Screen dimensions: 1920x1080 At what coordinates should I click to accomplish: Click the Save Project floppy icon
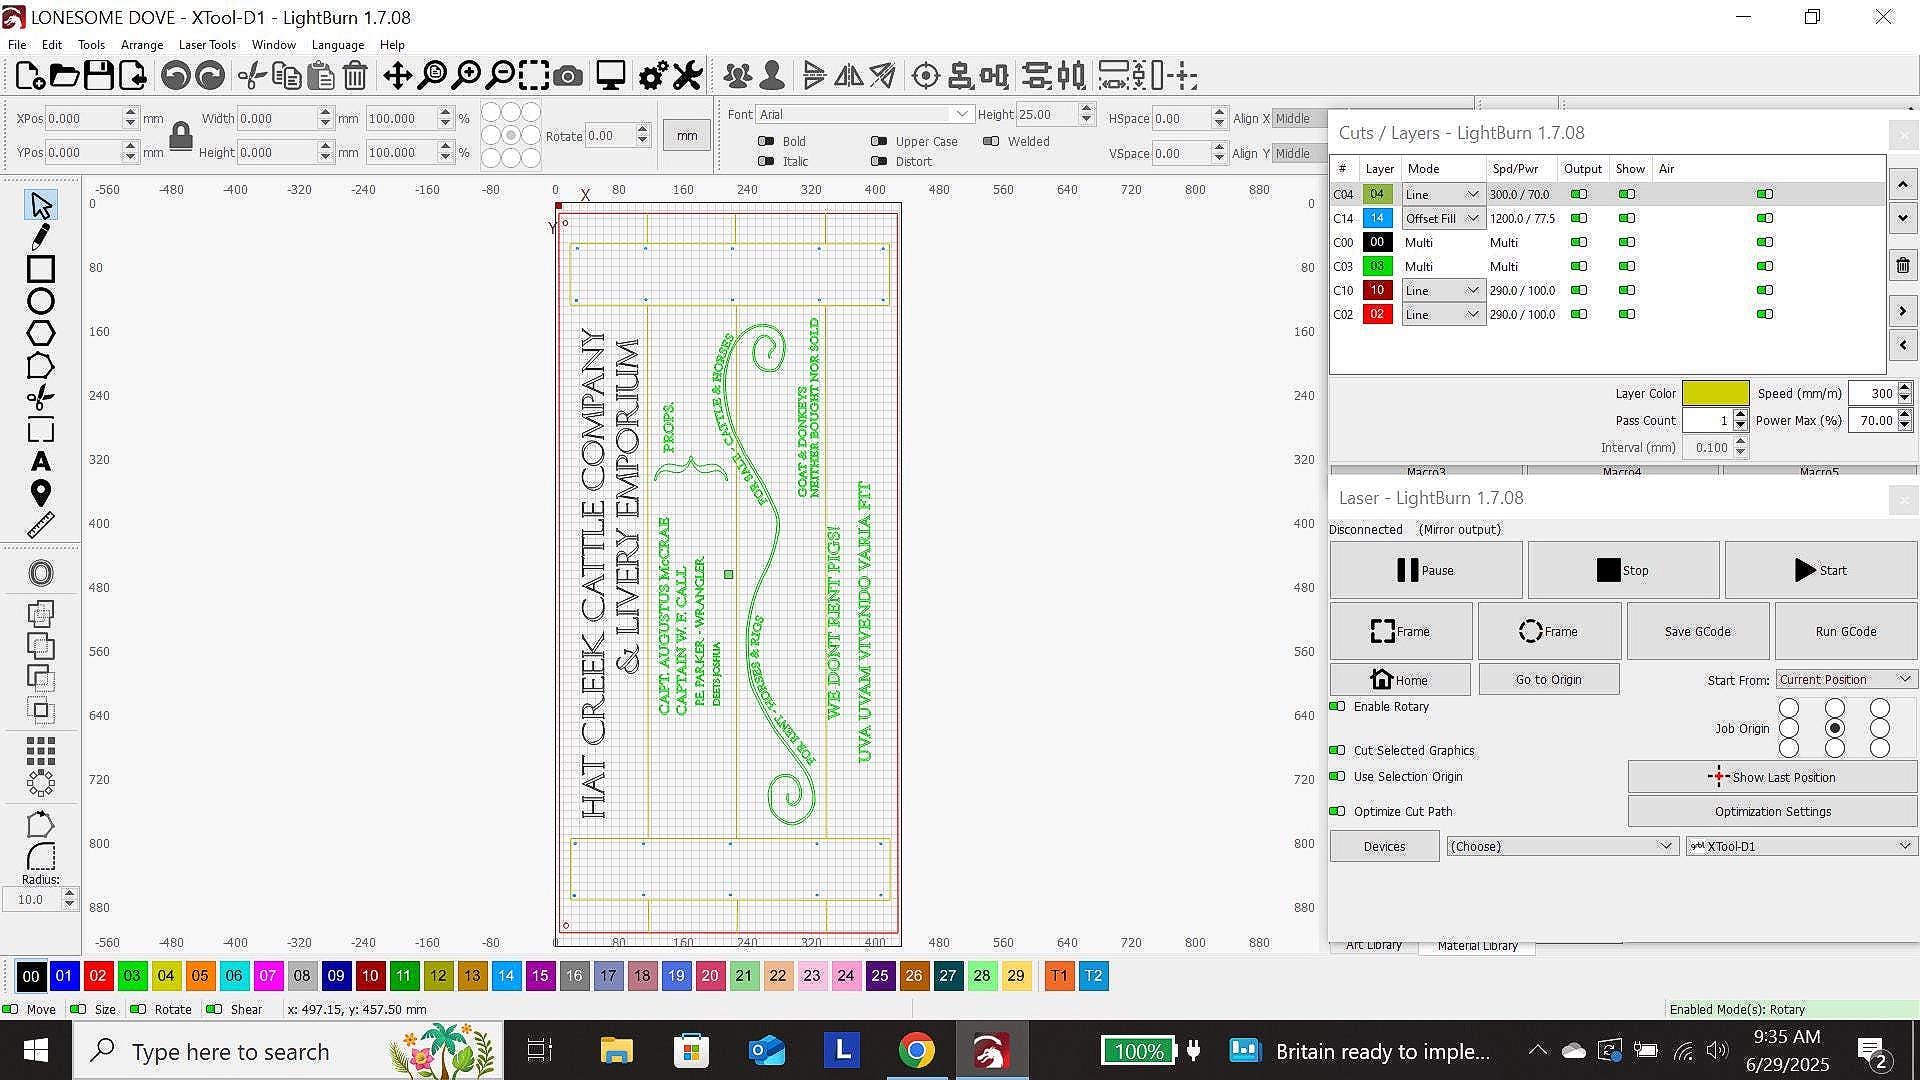98,76
